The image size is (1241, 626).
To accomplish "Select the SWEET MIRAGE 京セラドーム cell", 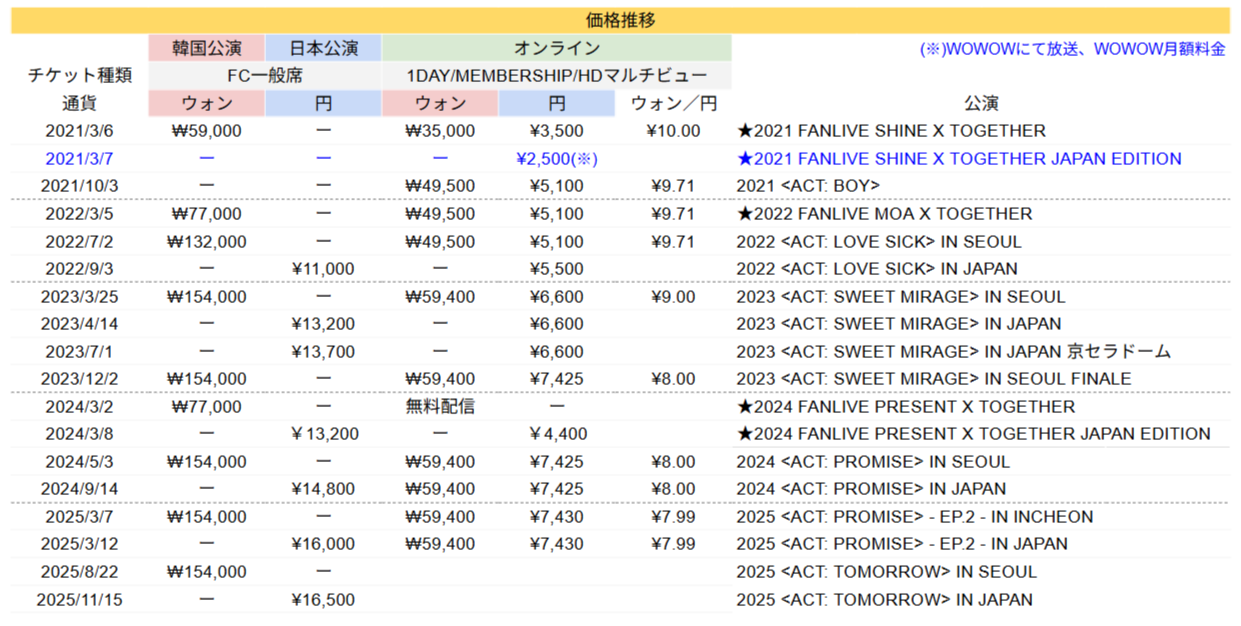I will point(954,352).
